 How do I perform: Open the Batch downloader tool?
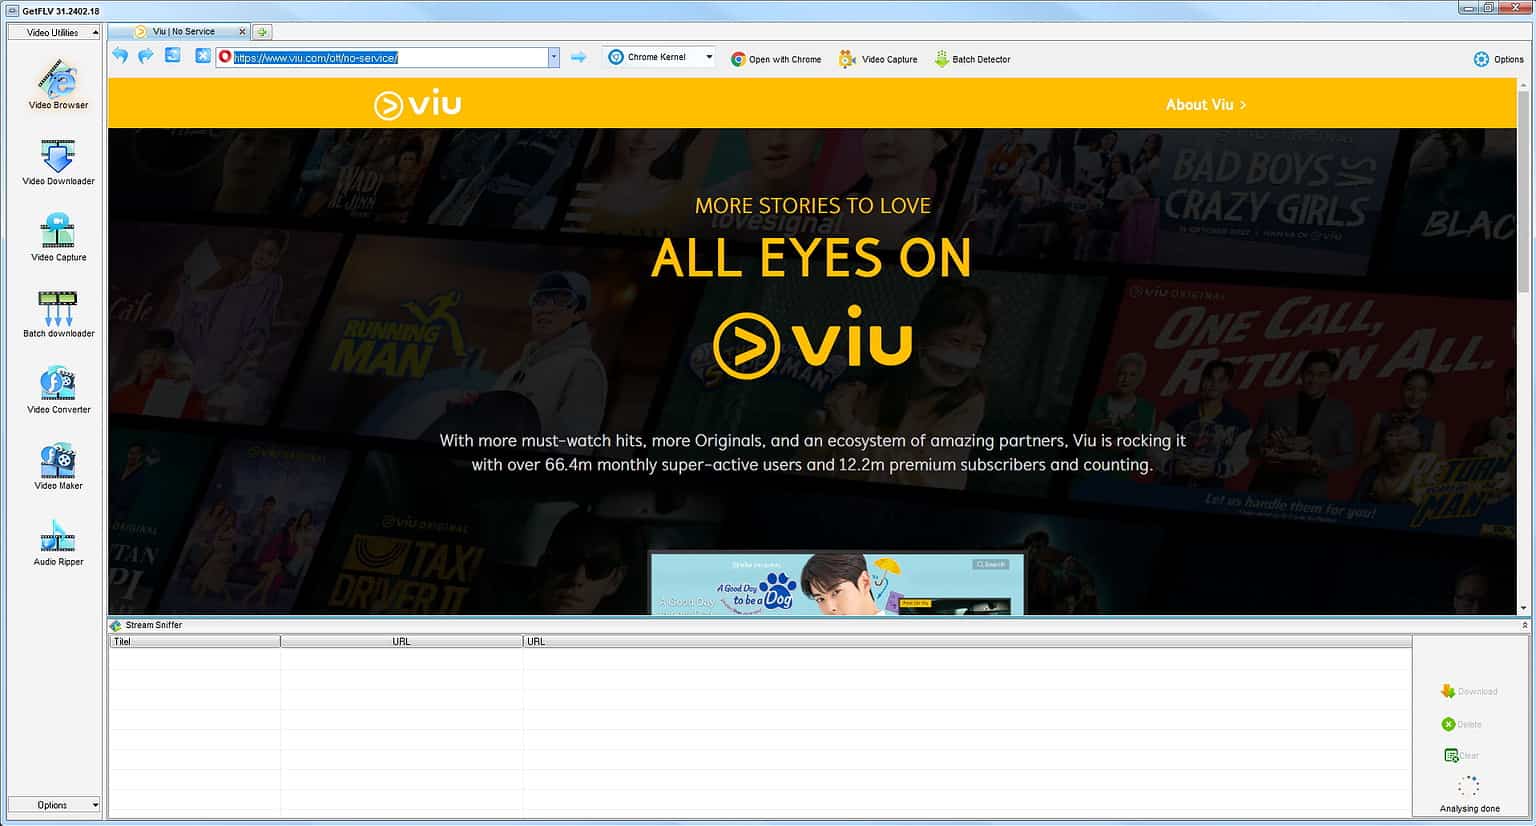coord(56,313)
